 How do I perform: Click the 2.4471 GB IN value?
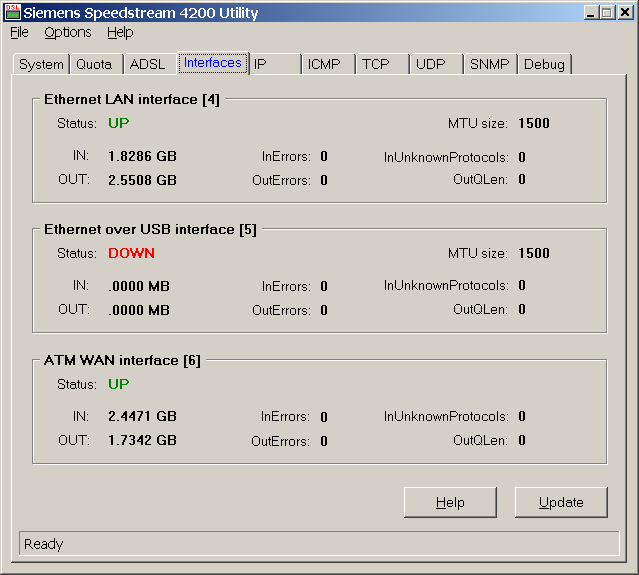point(142,416)
